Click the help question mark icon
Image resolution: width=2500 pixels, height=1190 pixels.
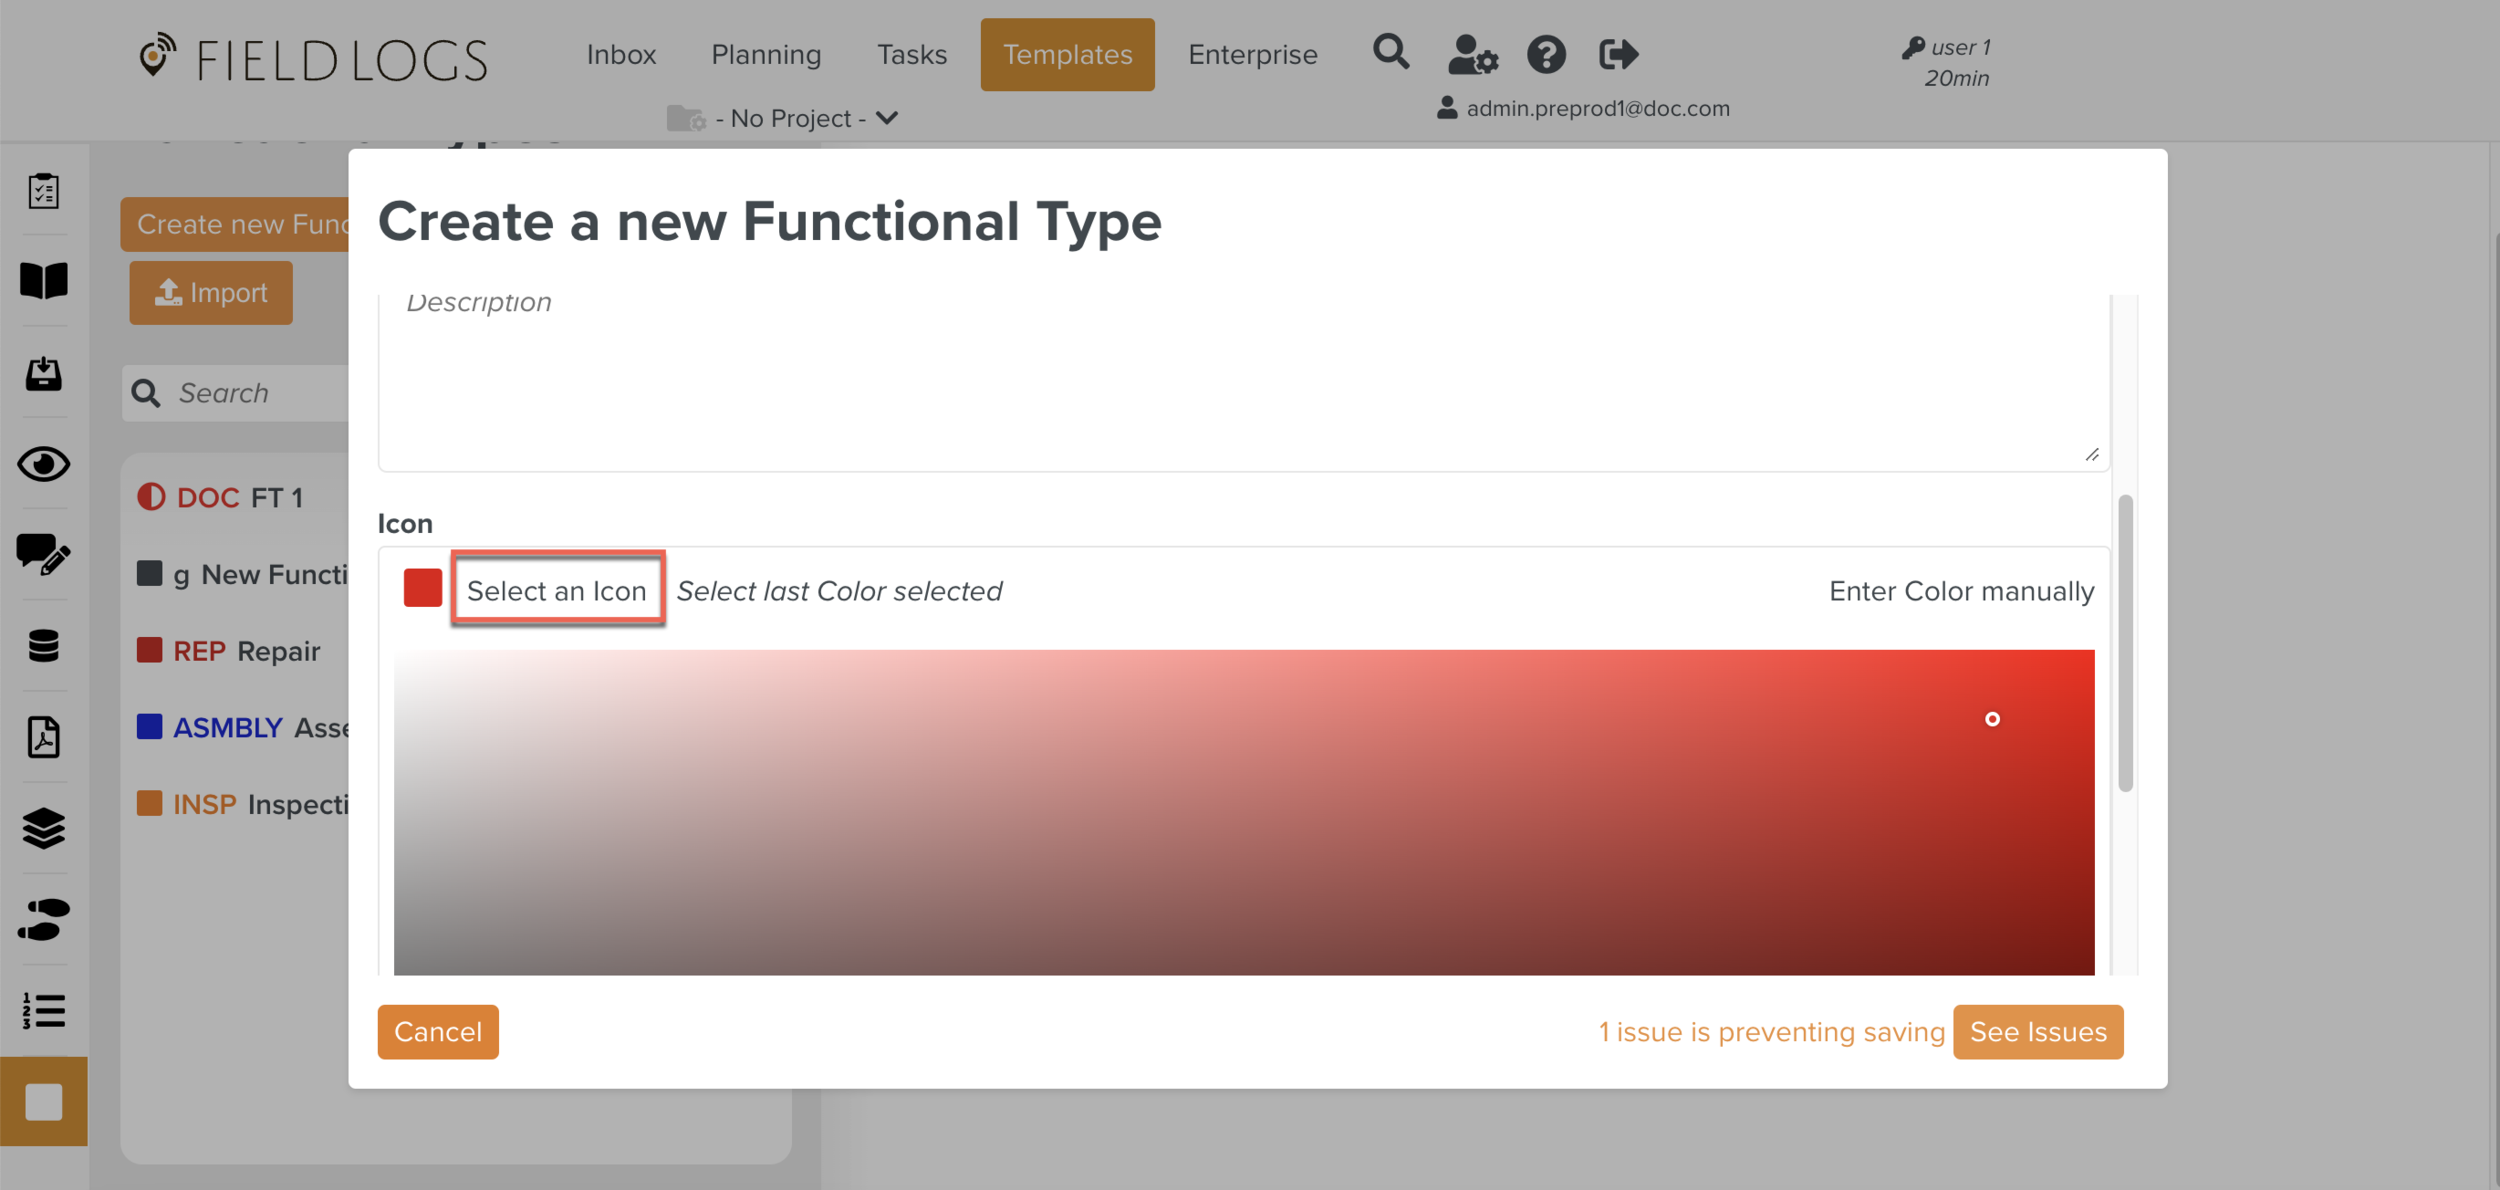(1546, 55)
